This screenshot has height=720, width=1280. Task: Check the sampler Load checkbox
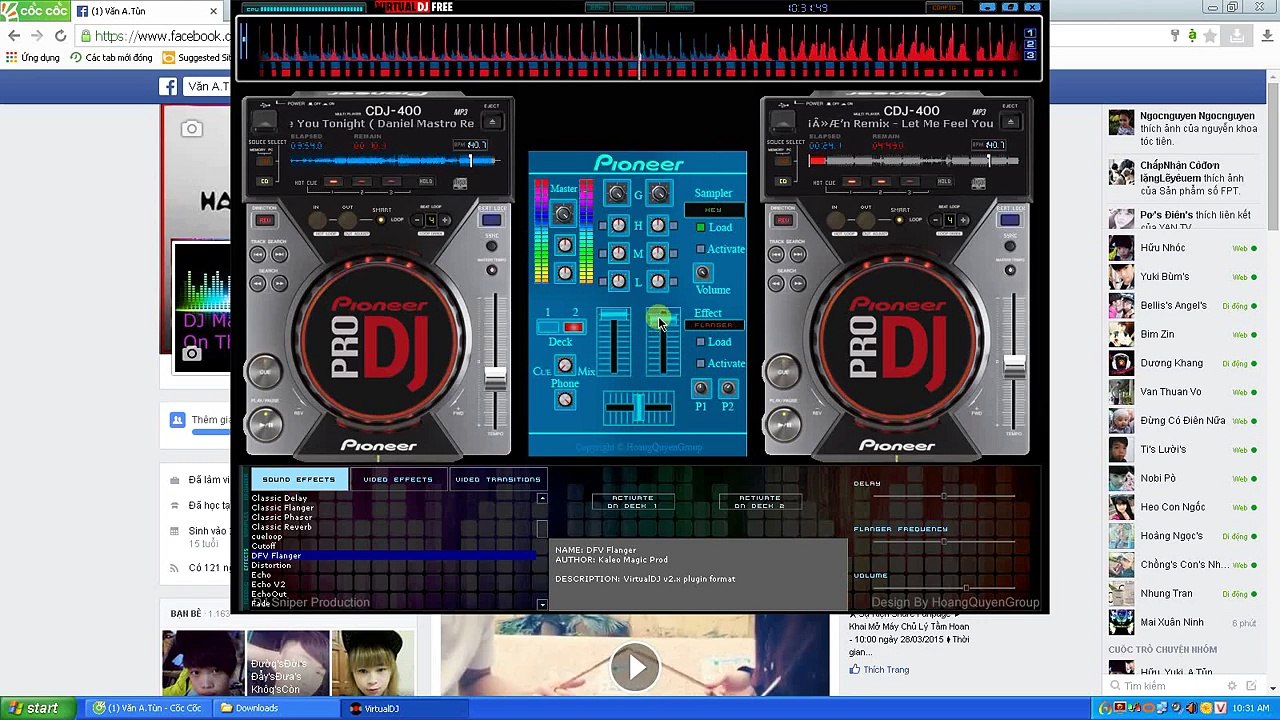[700, 228]
